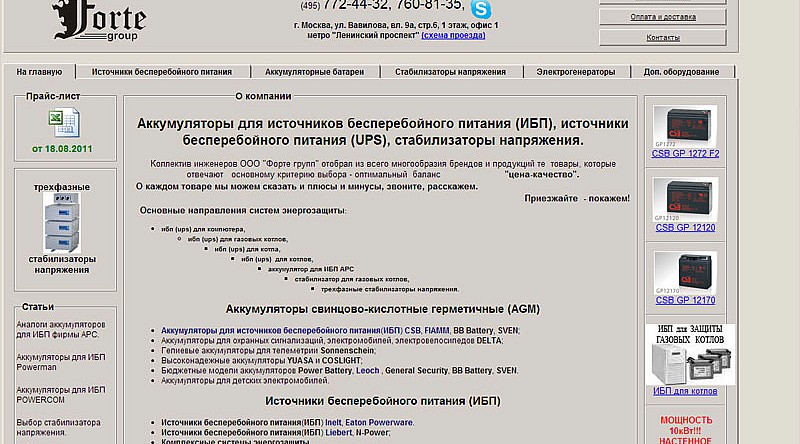Open the Доп. оборудование tab

tap(681, 72)
